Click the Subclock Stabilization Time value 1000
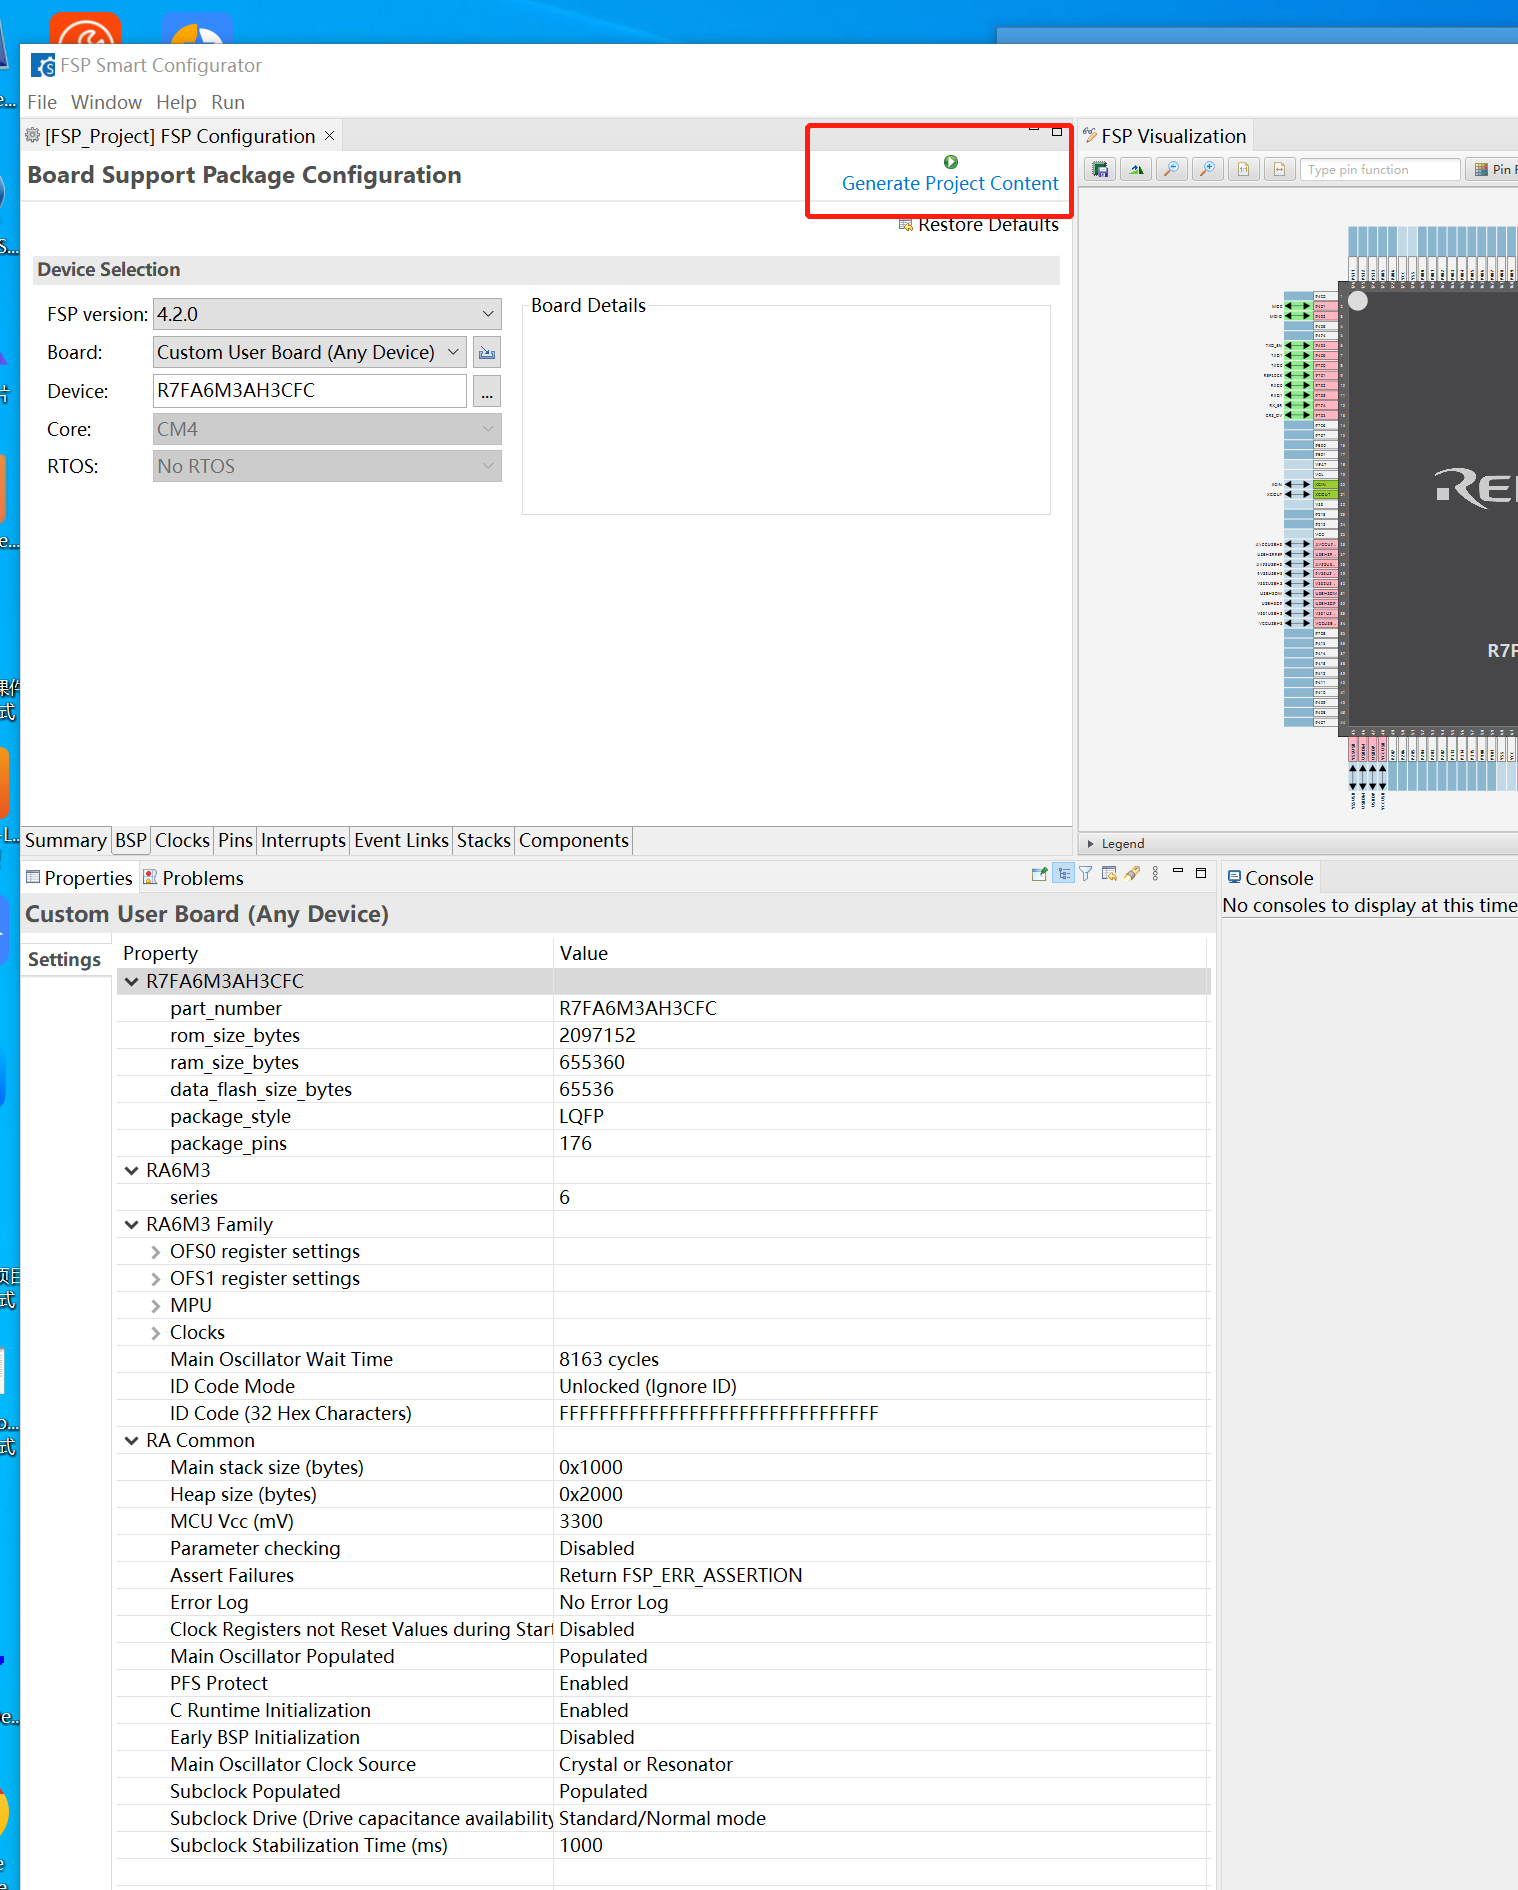1518x1890 pixels. [581, 1845]
